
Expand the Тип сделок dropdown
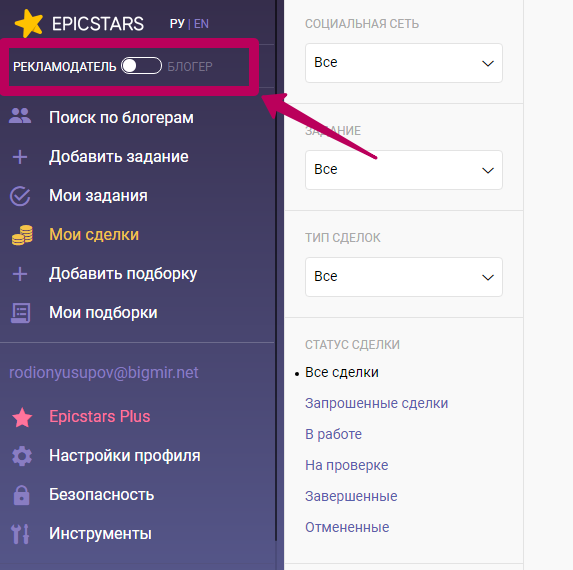tap(404, 277)
